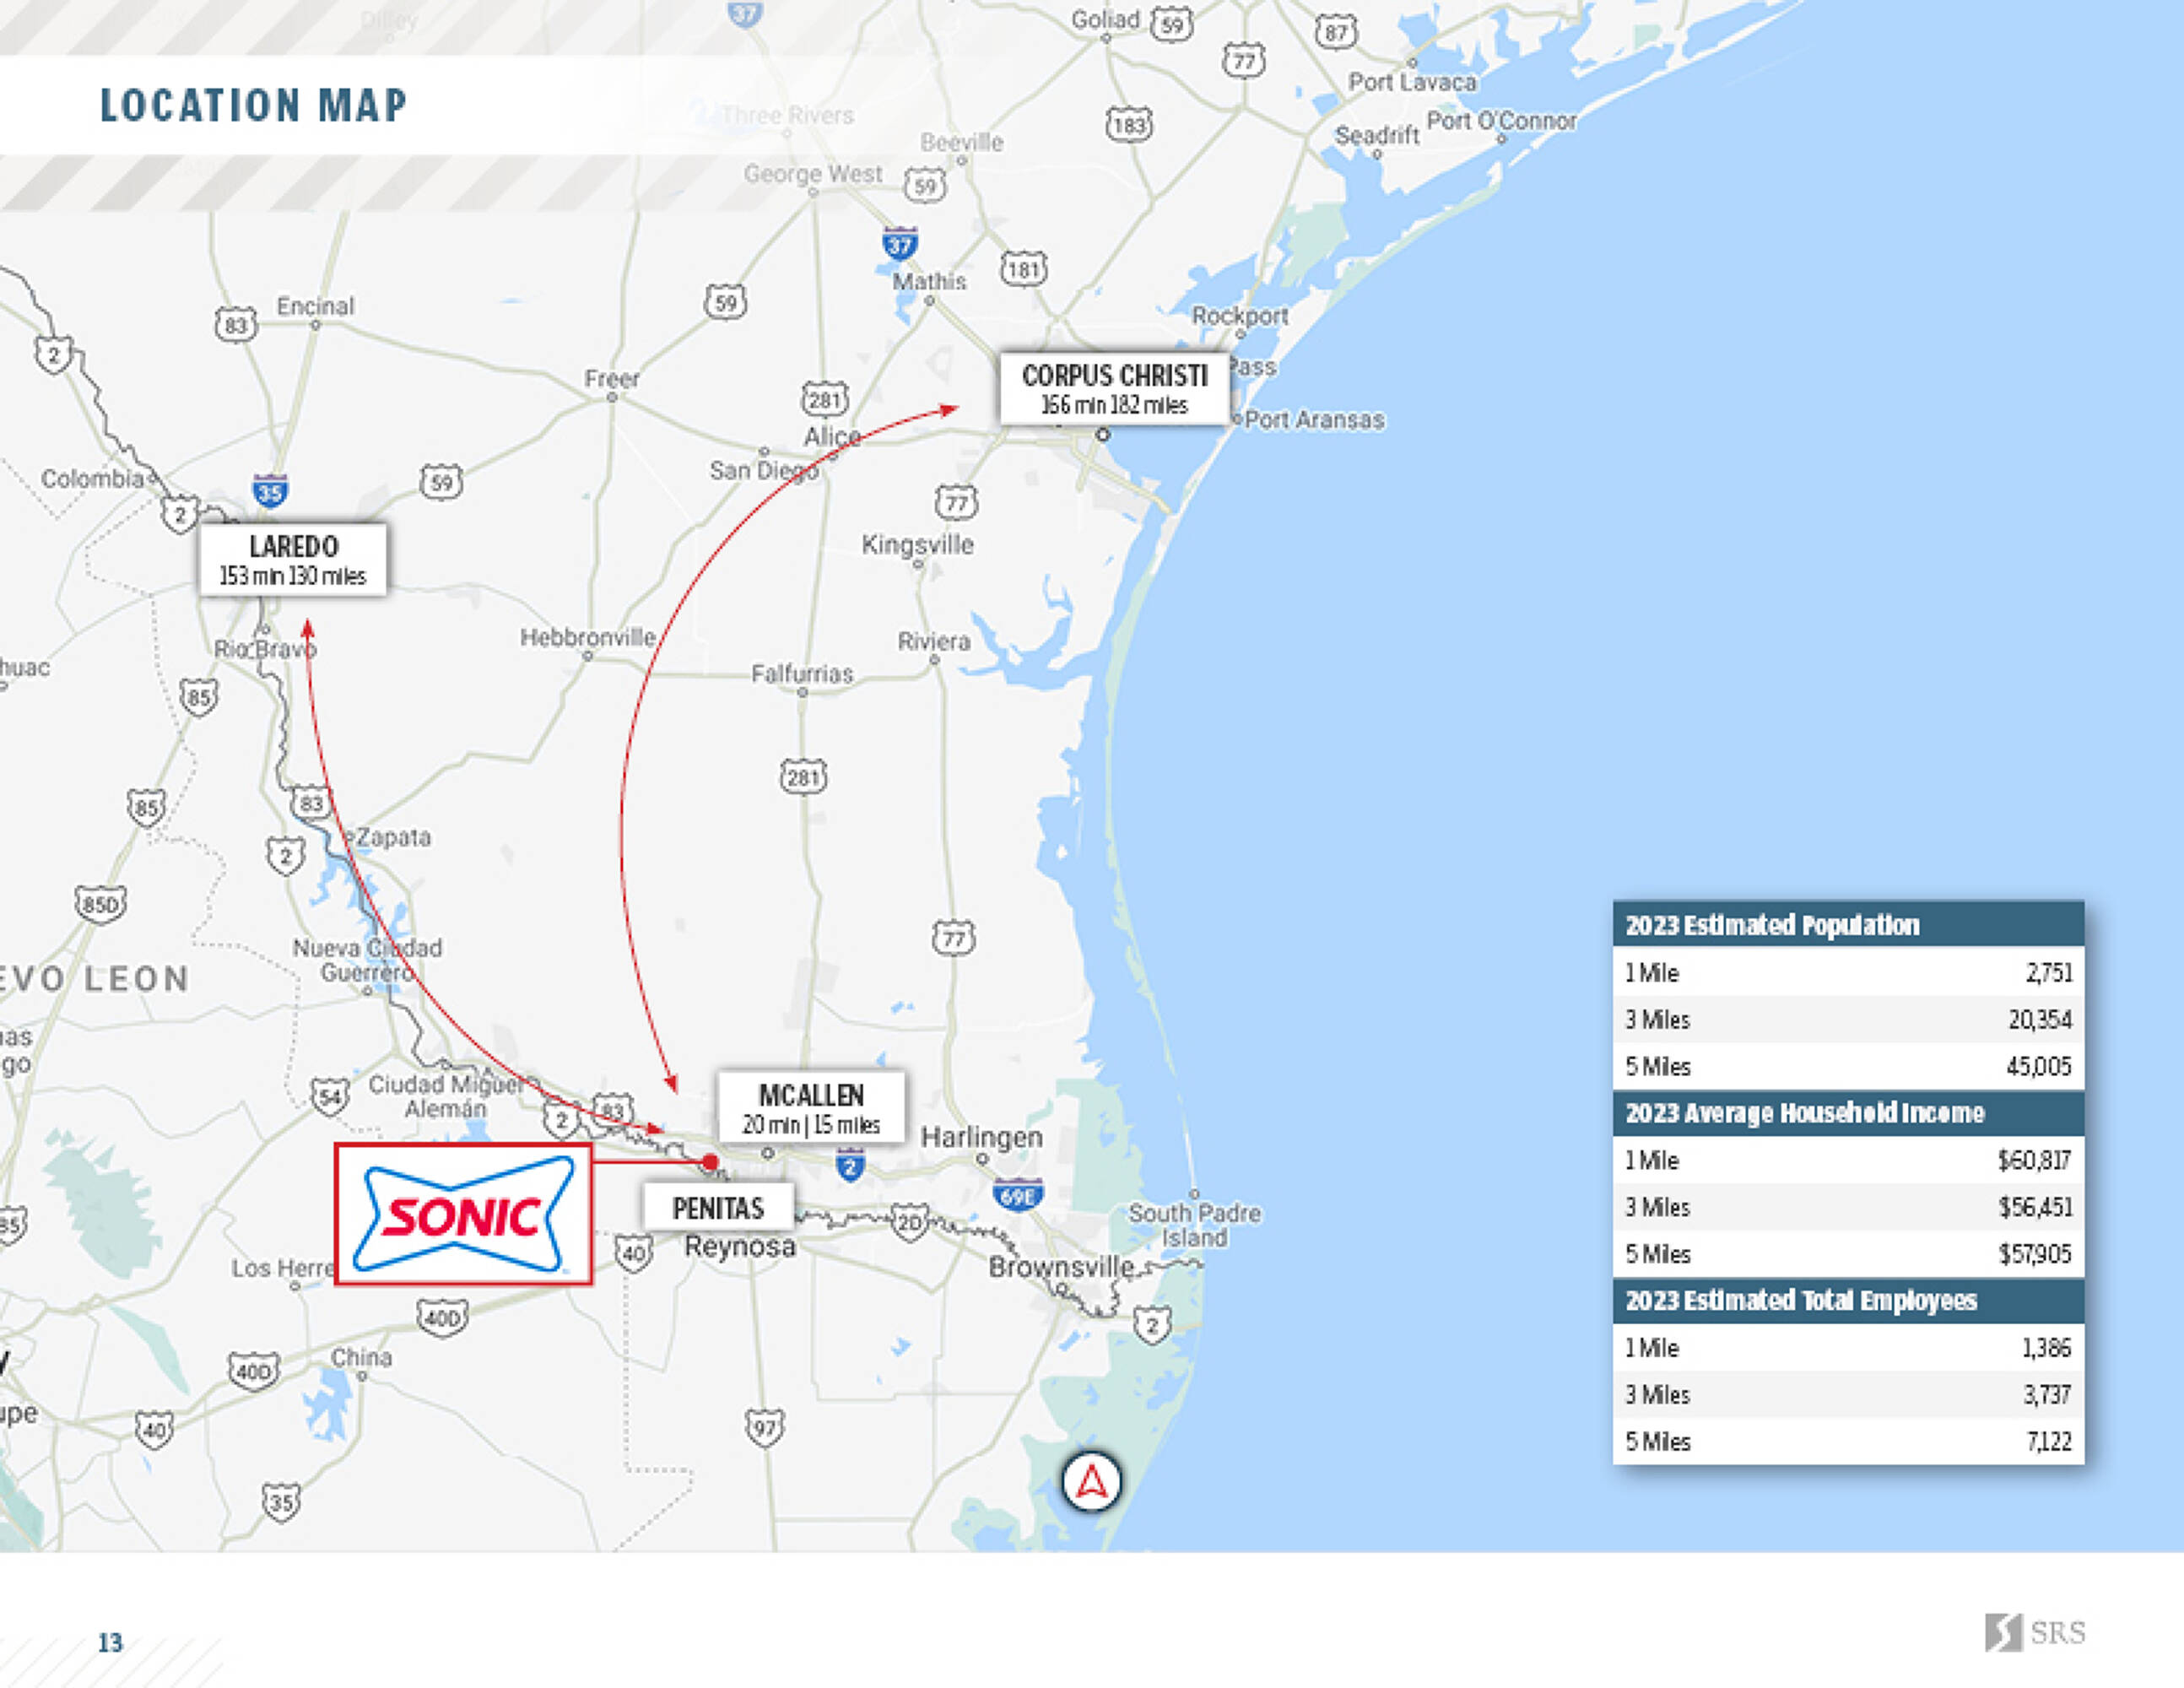Click the Interstate 69E shield near Harlingen
Image resolution: width=2184 pixels, height=1688 pixels.
click(x=1018, y=1195)
